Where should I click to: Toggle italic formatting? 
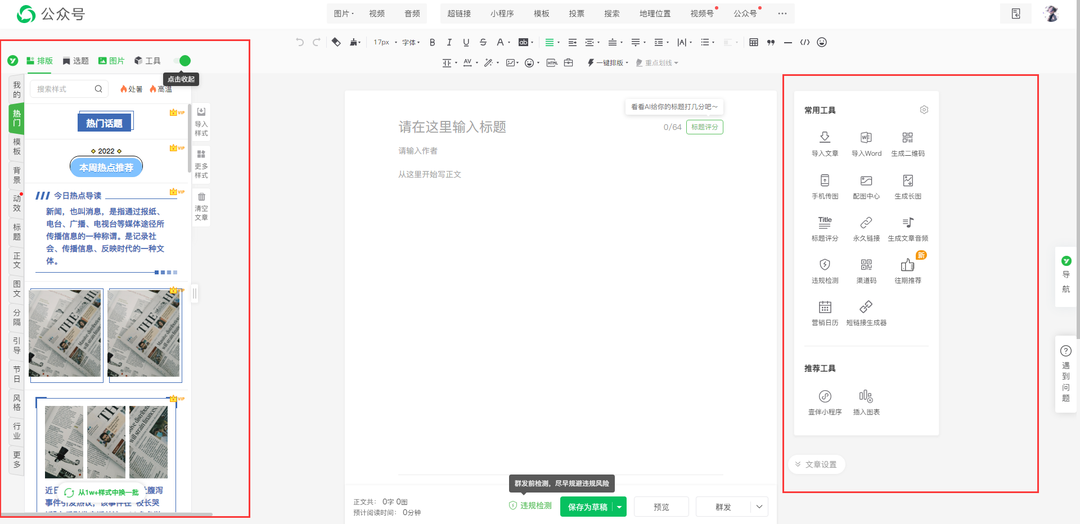pos(449,42)
